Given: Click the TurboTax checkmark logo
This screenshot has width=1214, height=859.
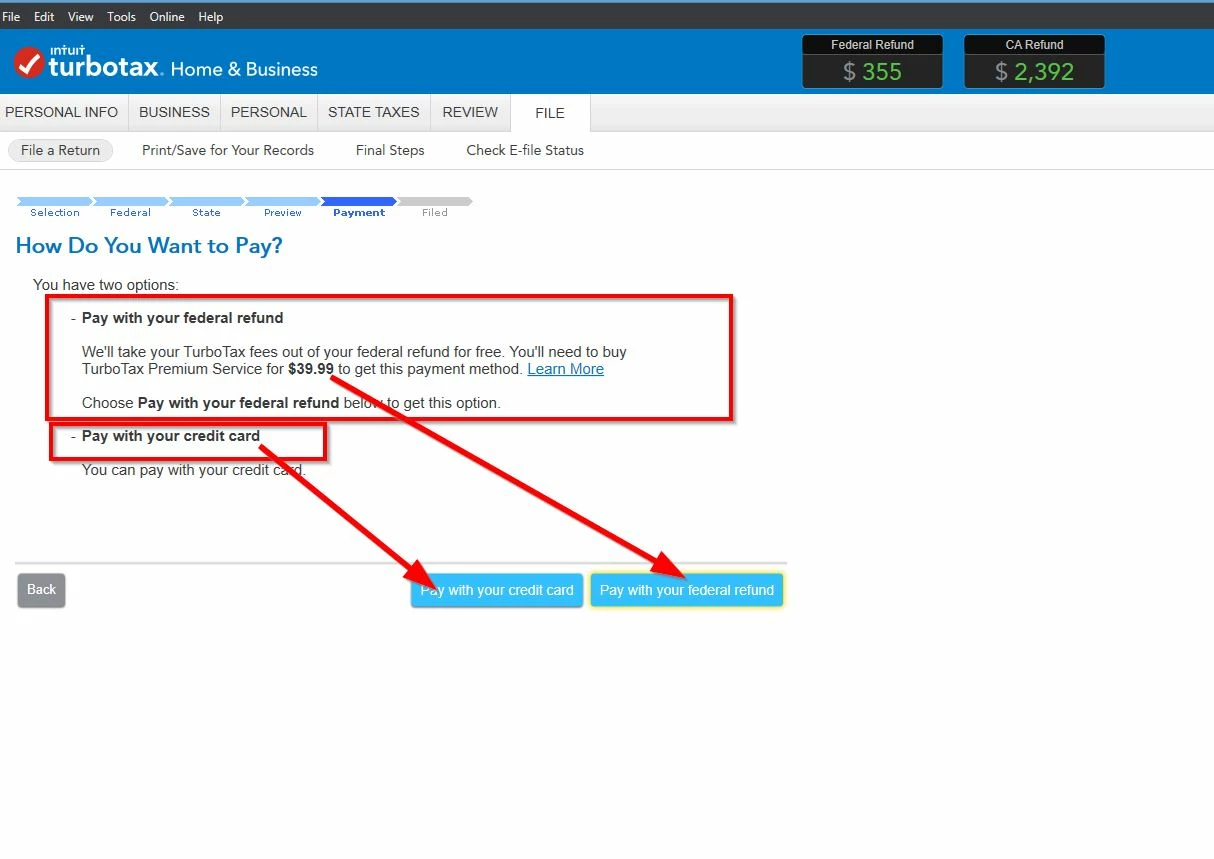Looking at the screenshot, I should (x=29, y=63).
